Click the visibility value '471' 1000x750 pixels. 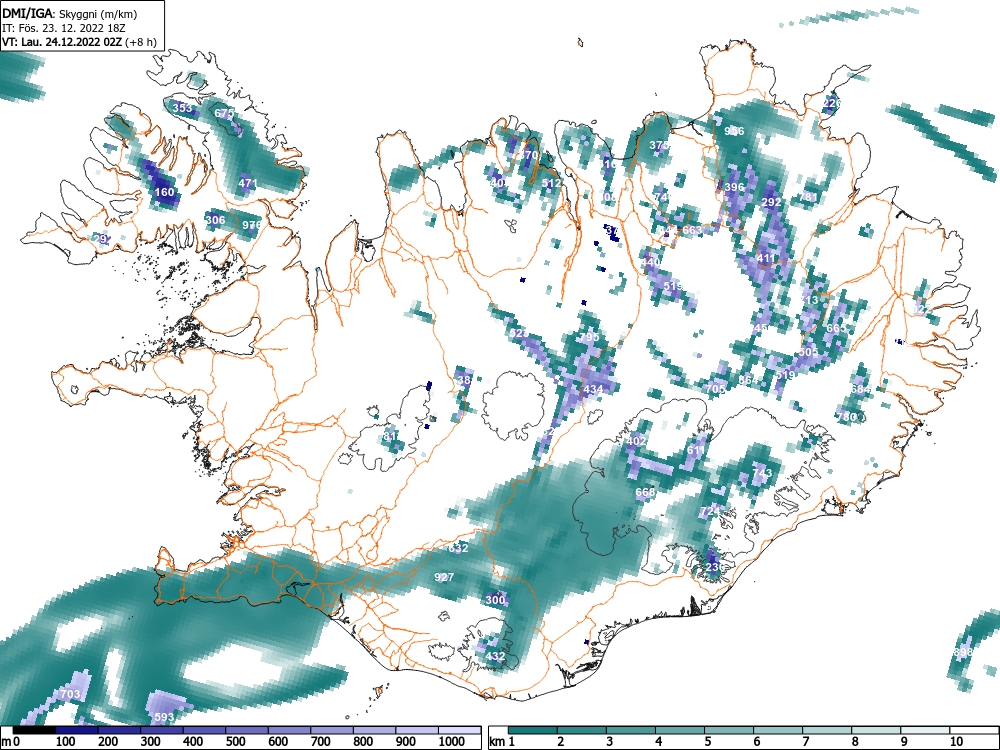click(248, 183)
